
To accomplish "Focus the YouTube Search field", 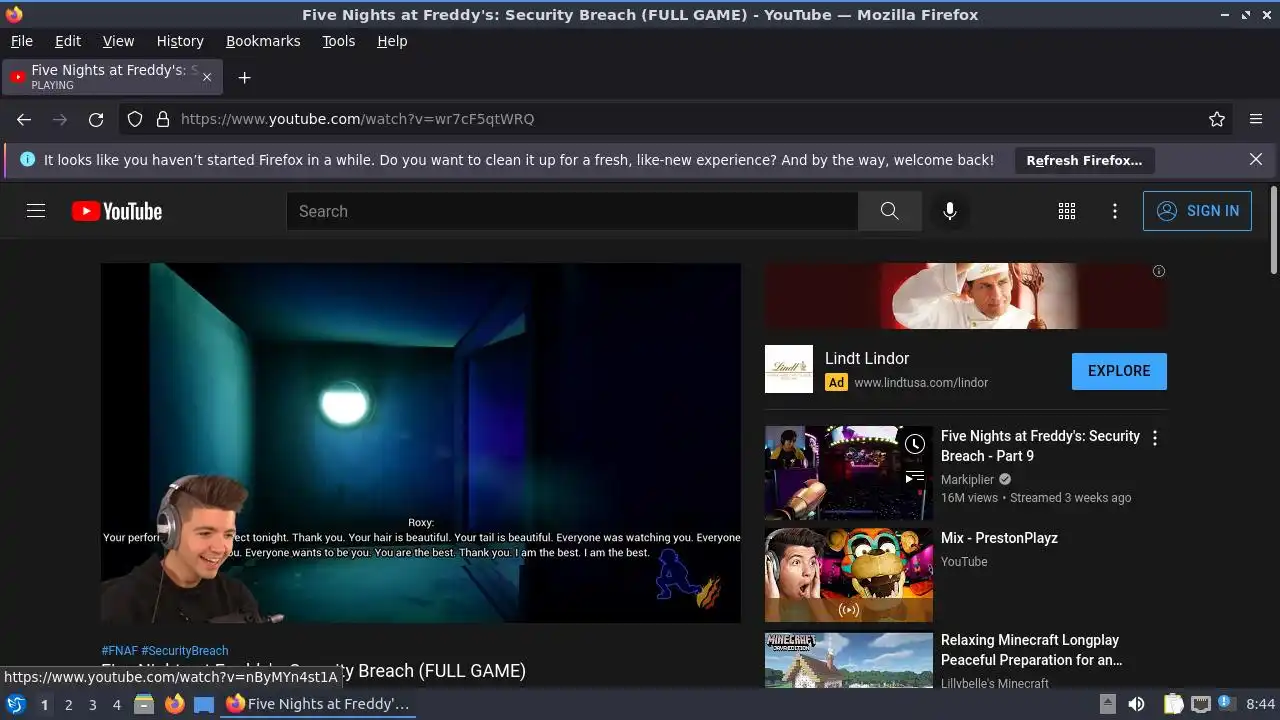I will [572, 211].
